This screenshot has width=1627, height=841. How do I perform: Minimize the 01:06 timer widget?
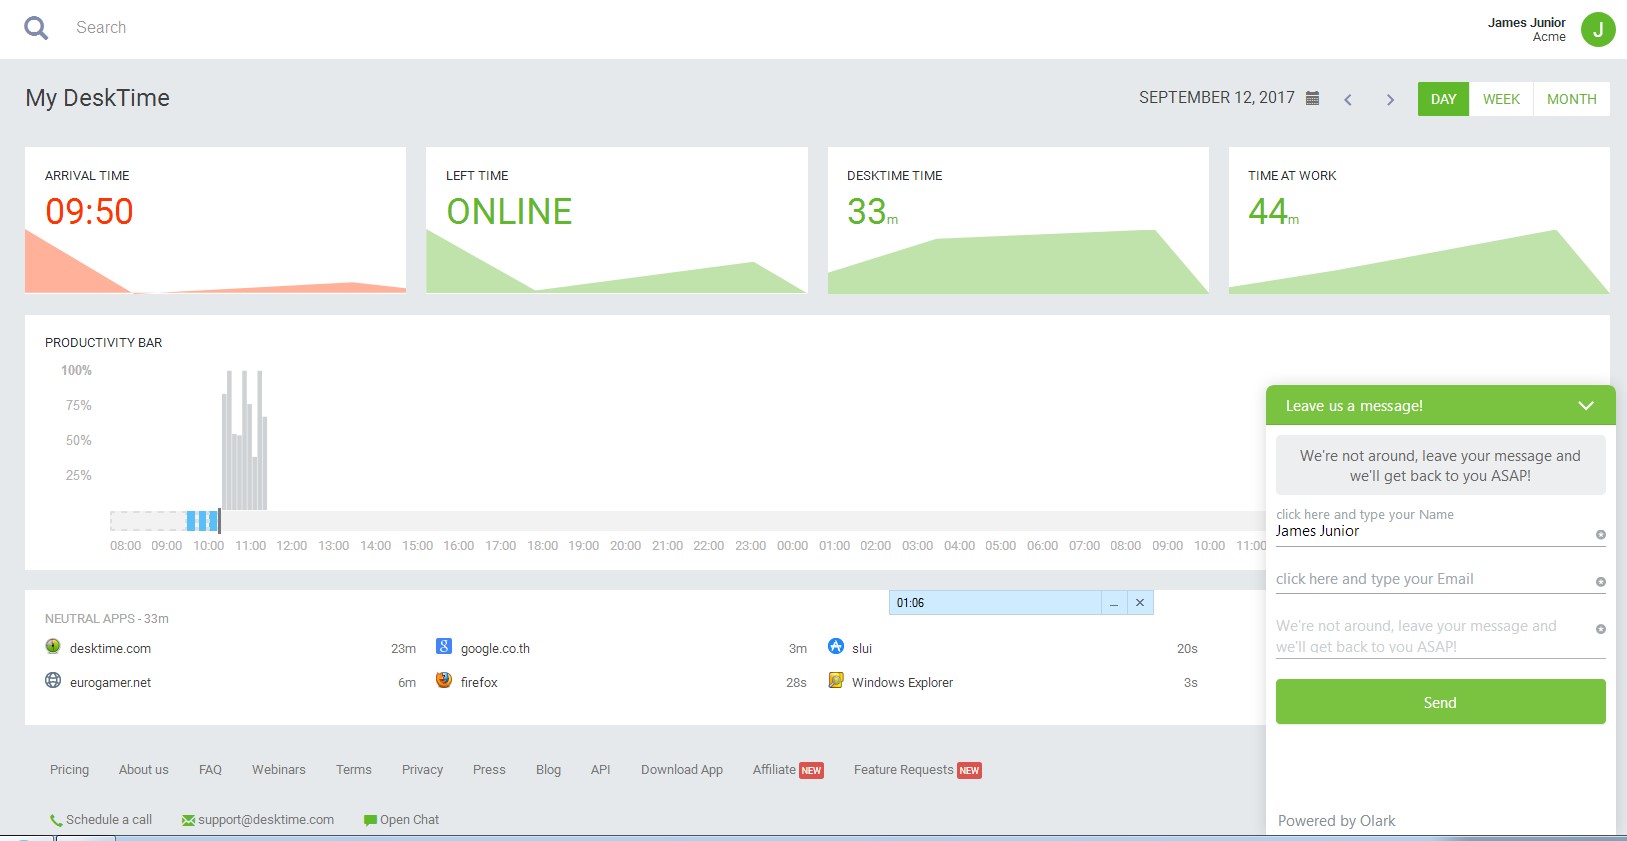pyautogui.click(x=1114, y=603)
